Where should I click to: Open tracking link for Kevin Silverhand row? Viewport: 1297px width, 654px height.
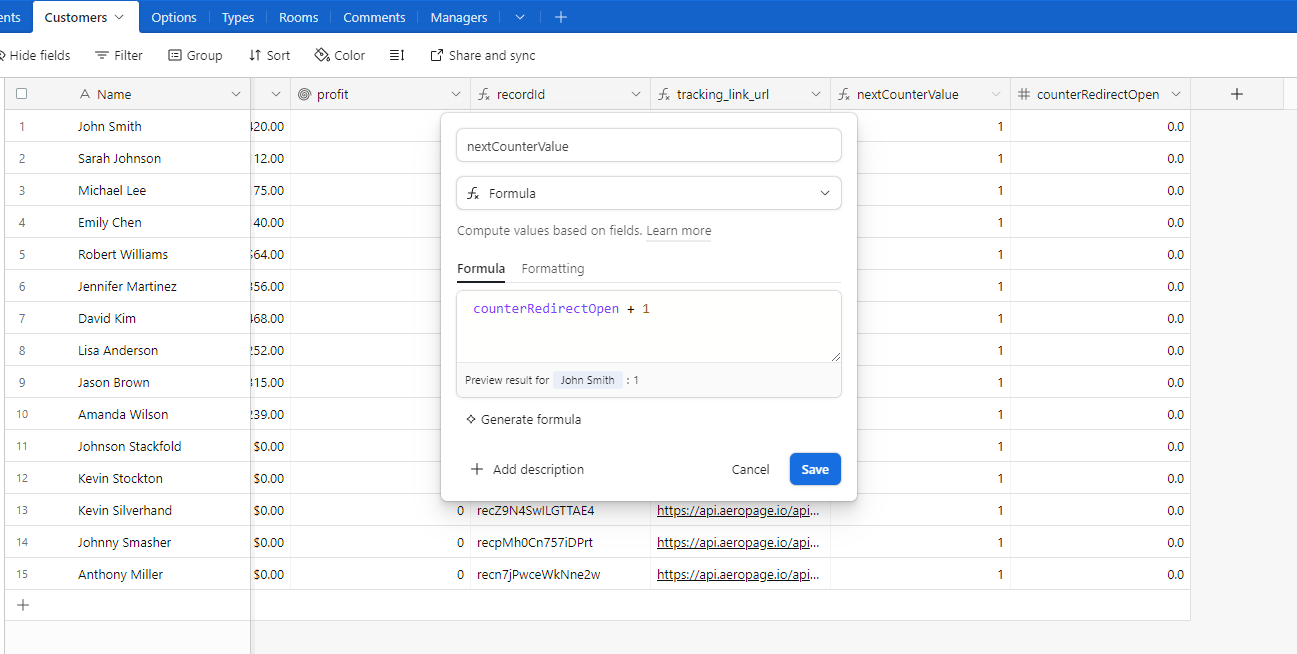click(x=738, y=510)
